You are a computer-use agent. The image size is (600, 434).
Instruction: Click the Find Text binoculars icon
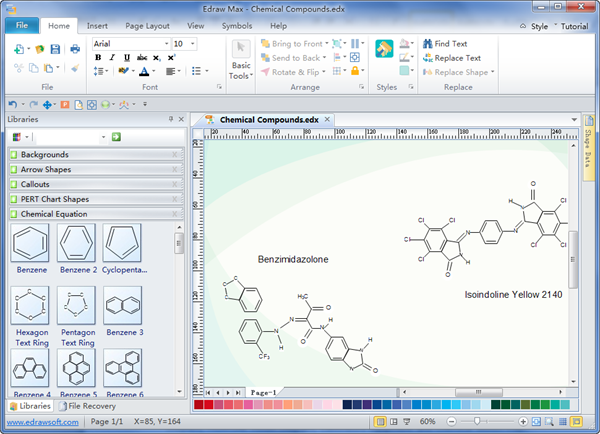[x=426, y=44]
